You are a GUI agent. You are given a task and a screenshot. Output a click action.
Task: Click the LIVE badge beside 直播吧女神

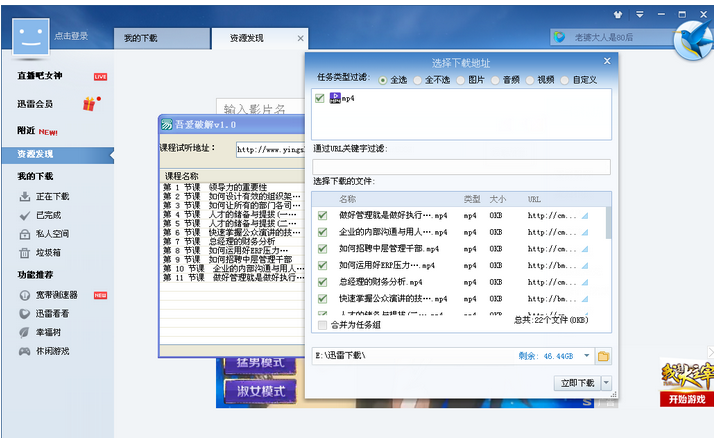pyautogui.click(x=100, y=76)
